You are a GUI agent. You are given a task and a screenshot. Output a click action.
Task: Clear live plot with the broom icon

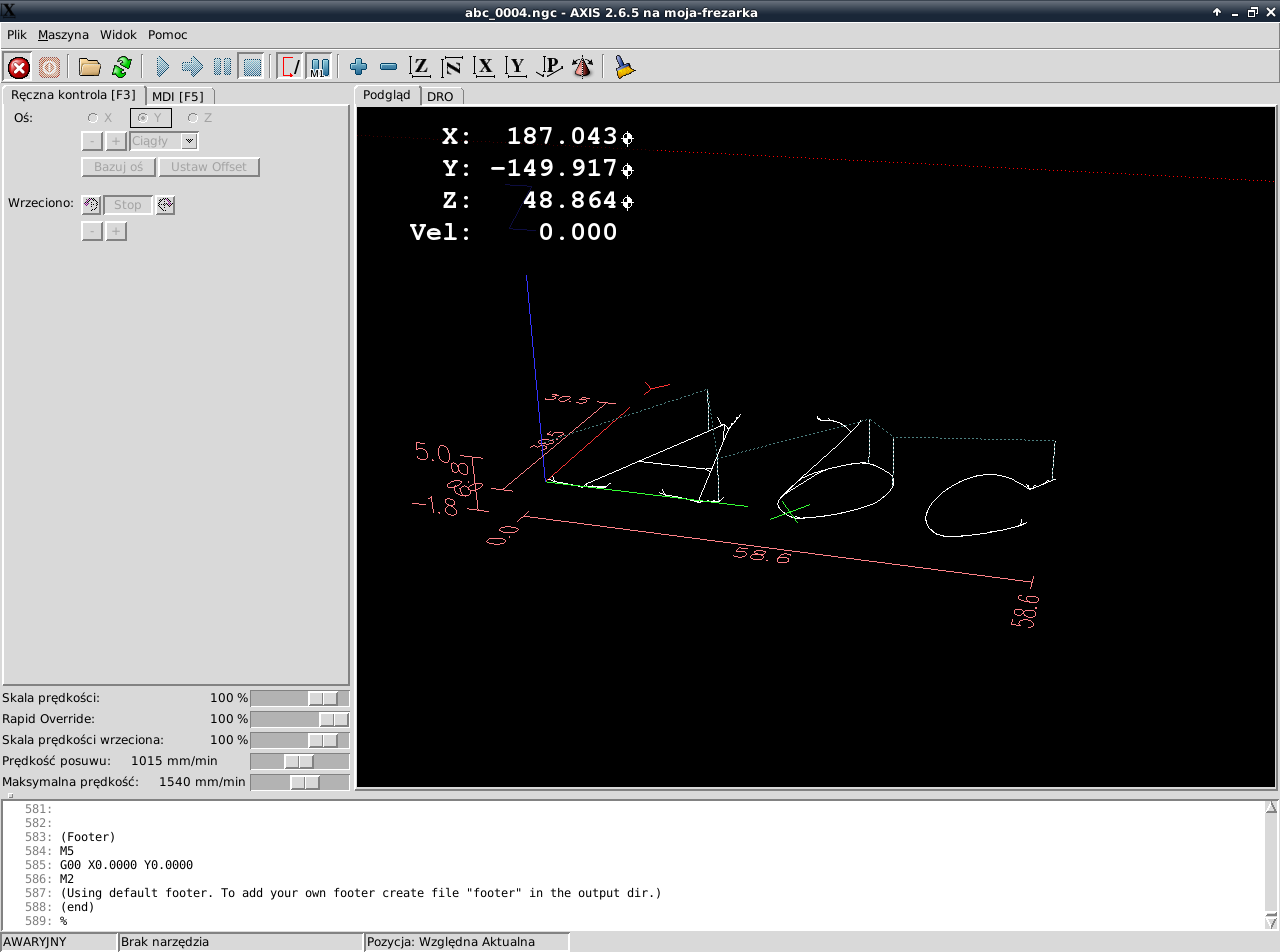click(625, 67)
